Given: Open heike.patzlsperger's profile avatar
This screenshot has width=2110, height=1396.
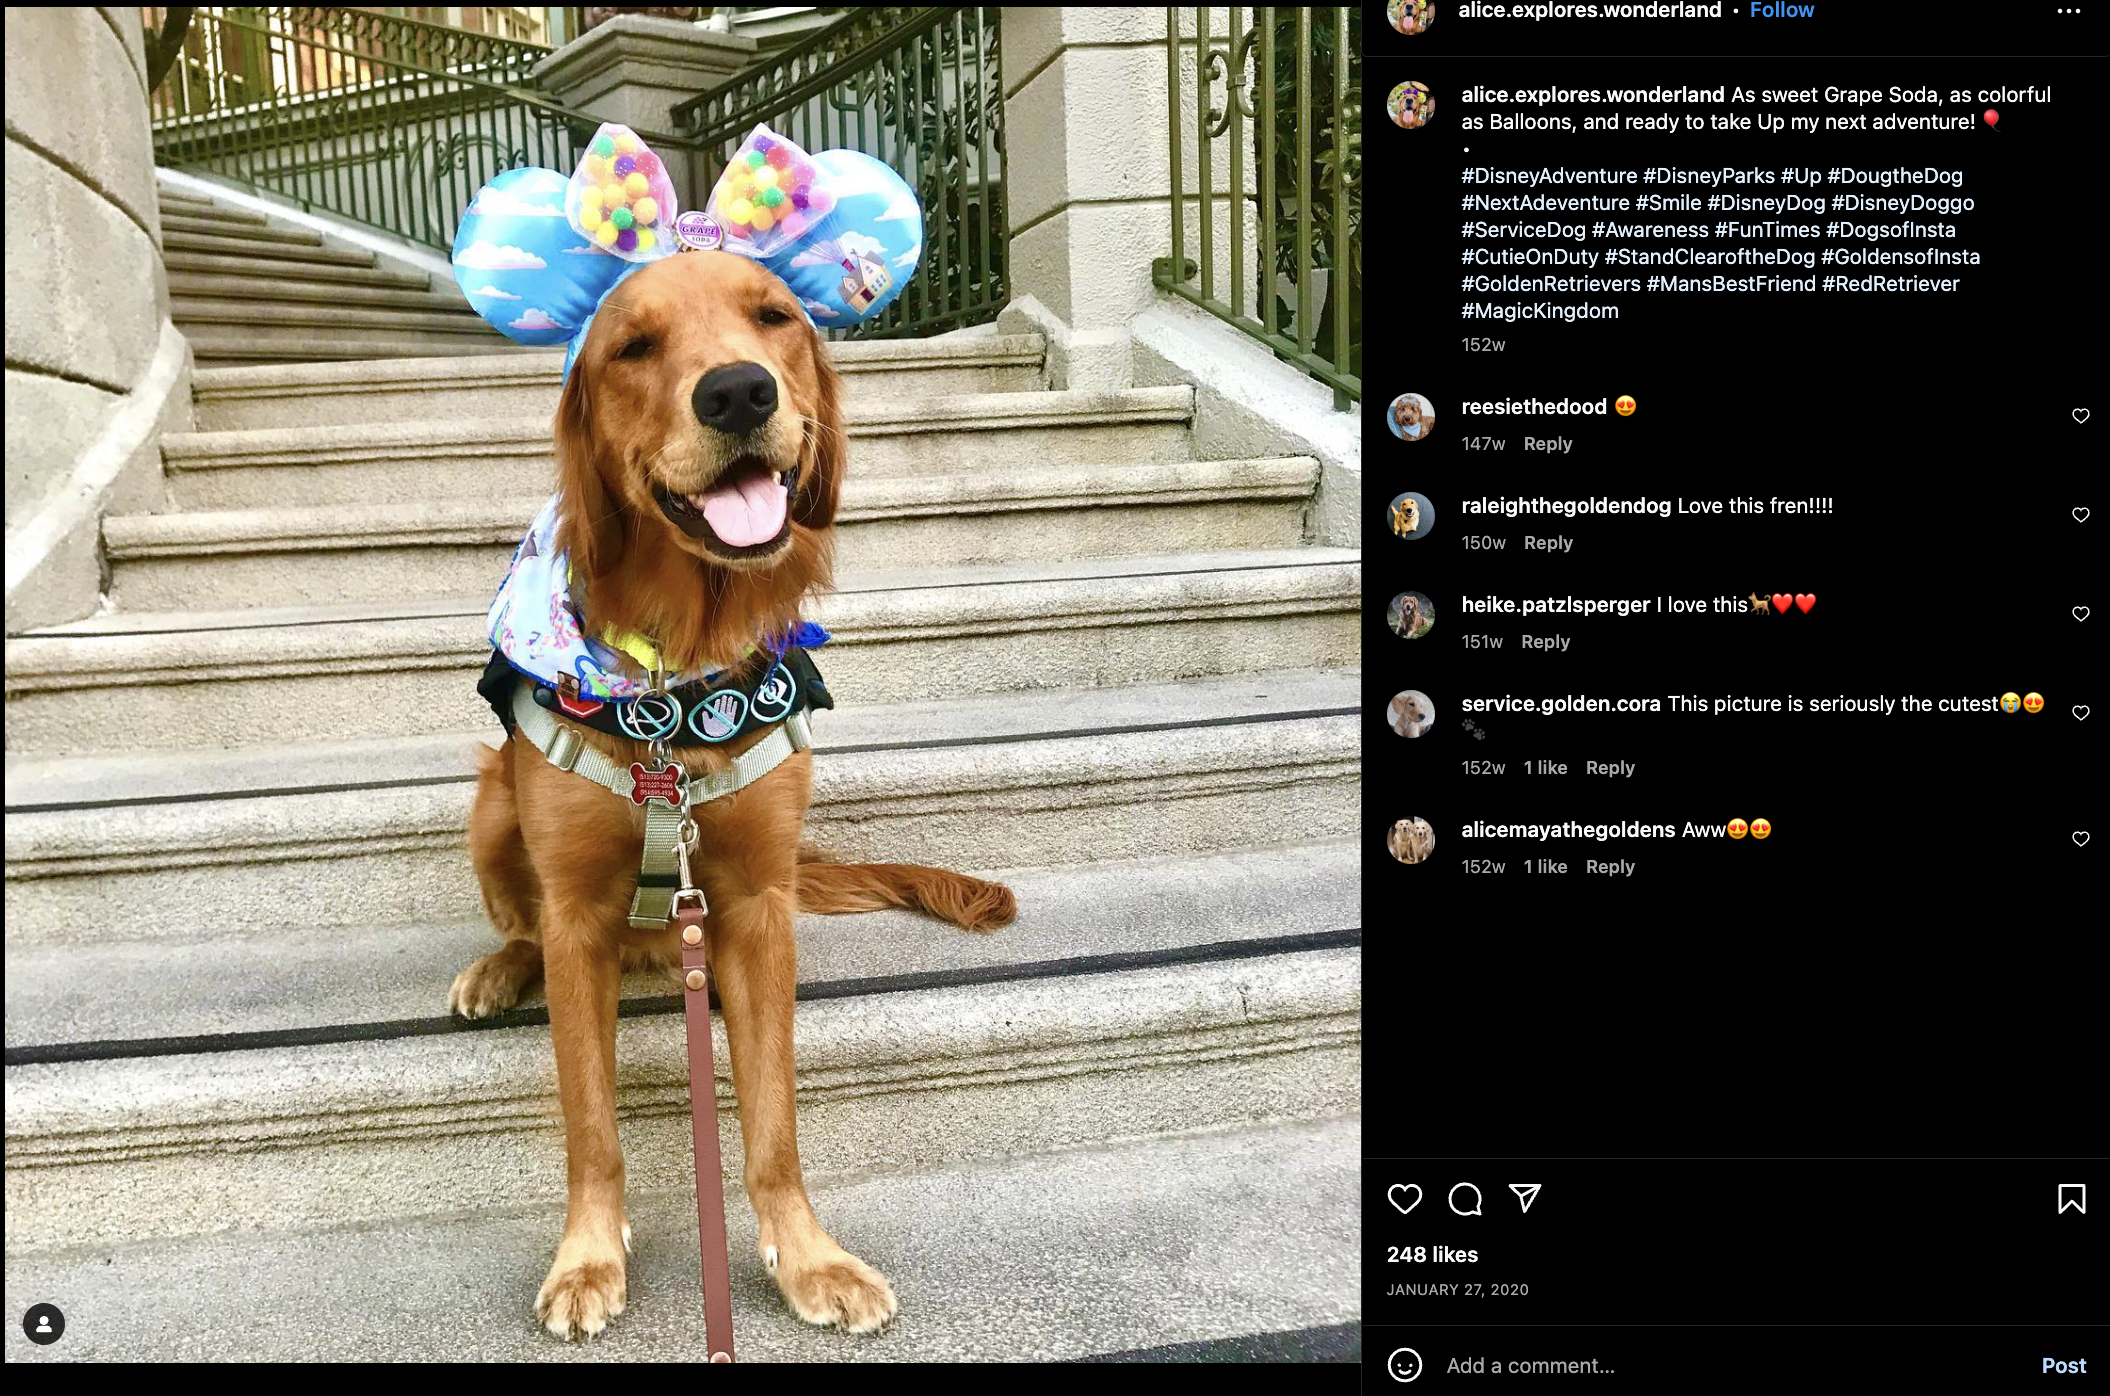Looking at the screenshot, I should (1410, 615).
